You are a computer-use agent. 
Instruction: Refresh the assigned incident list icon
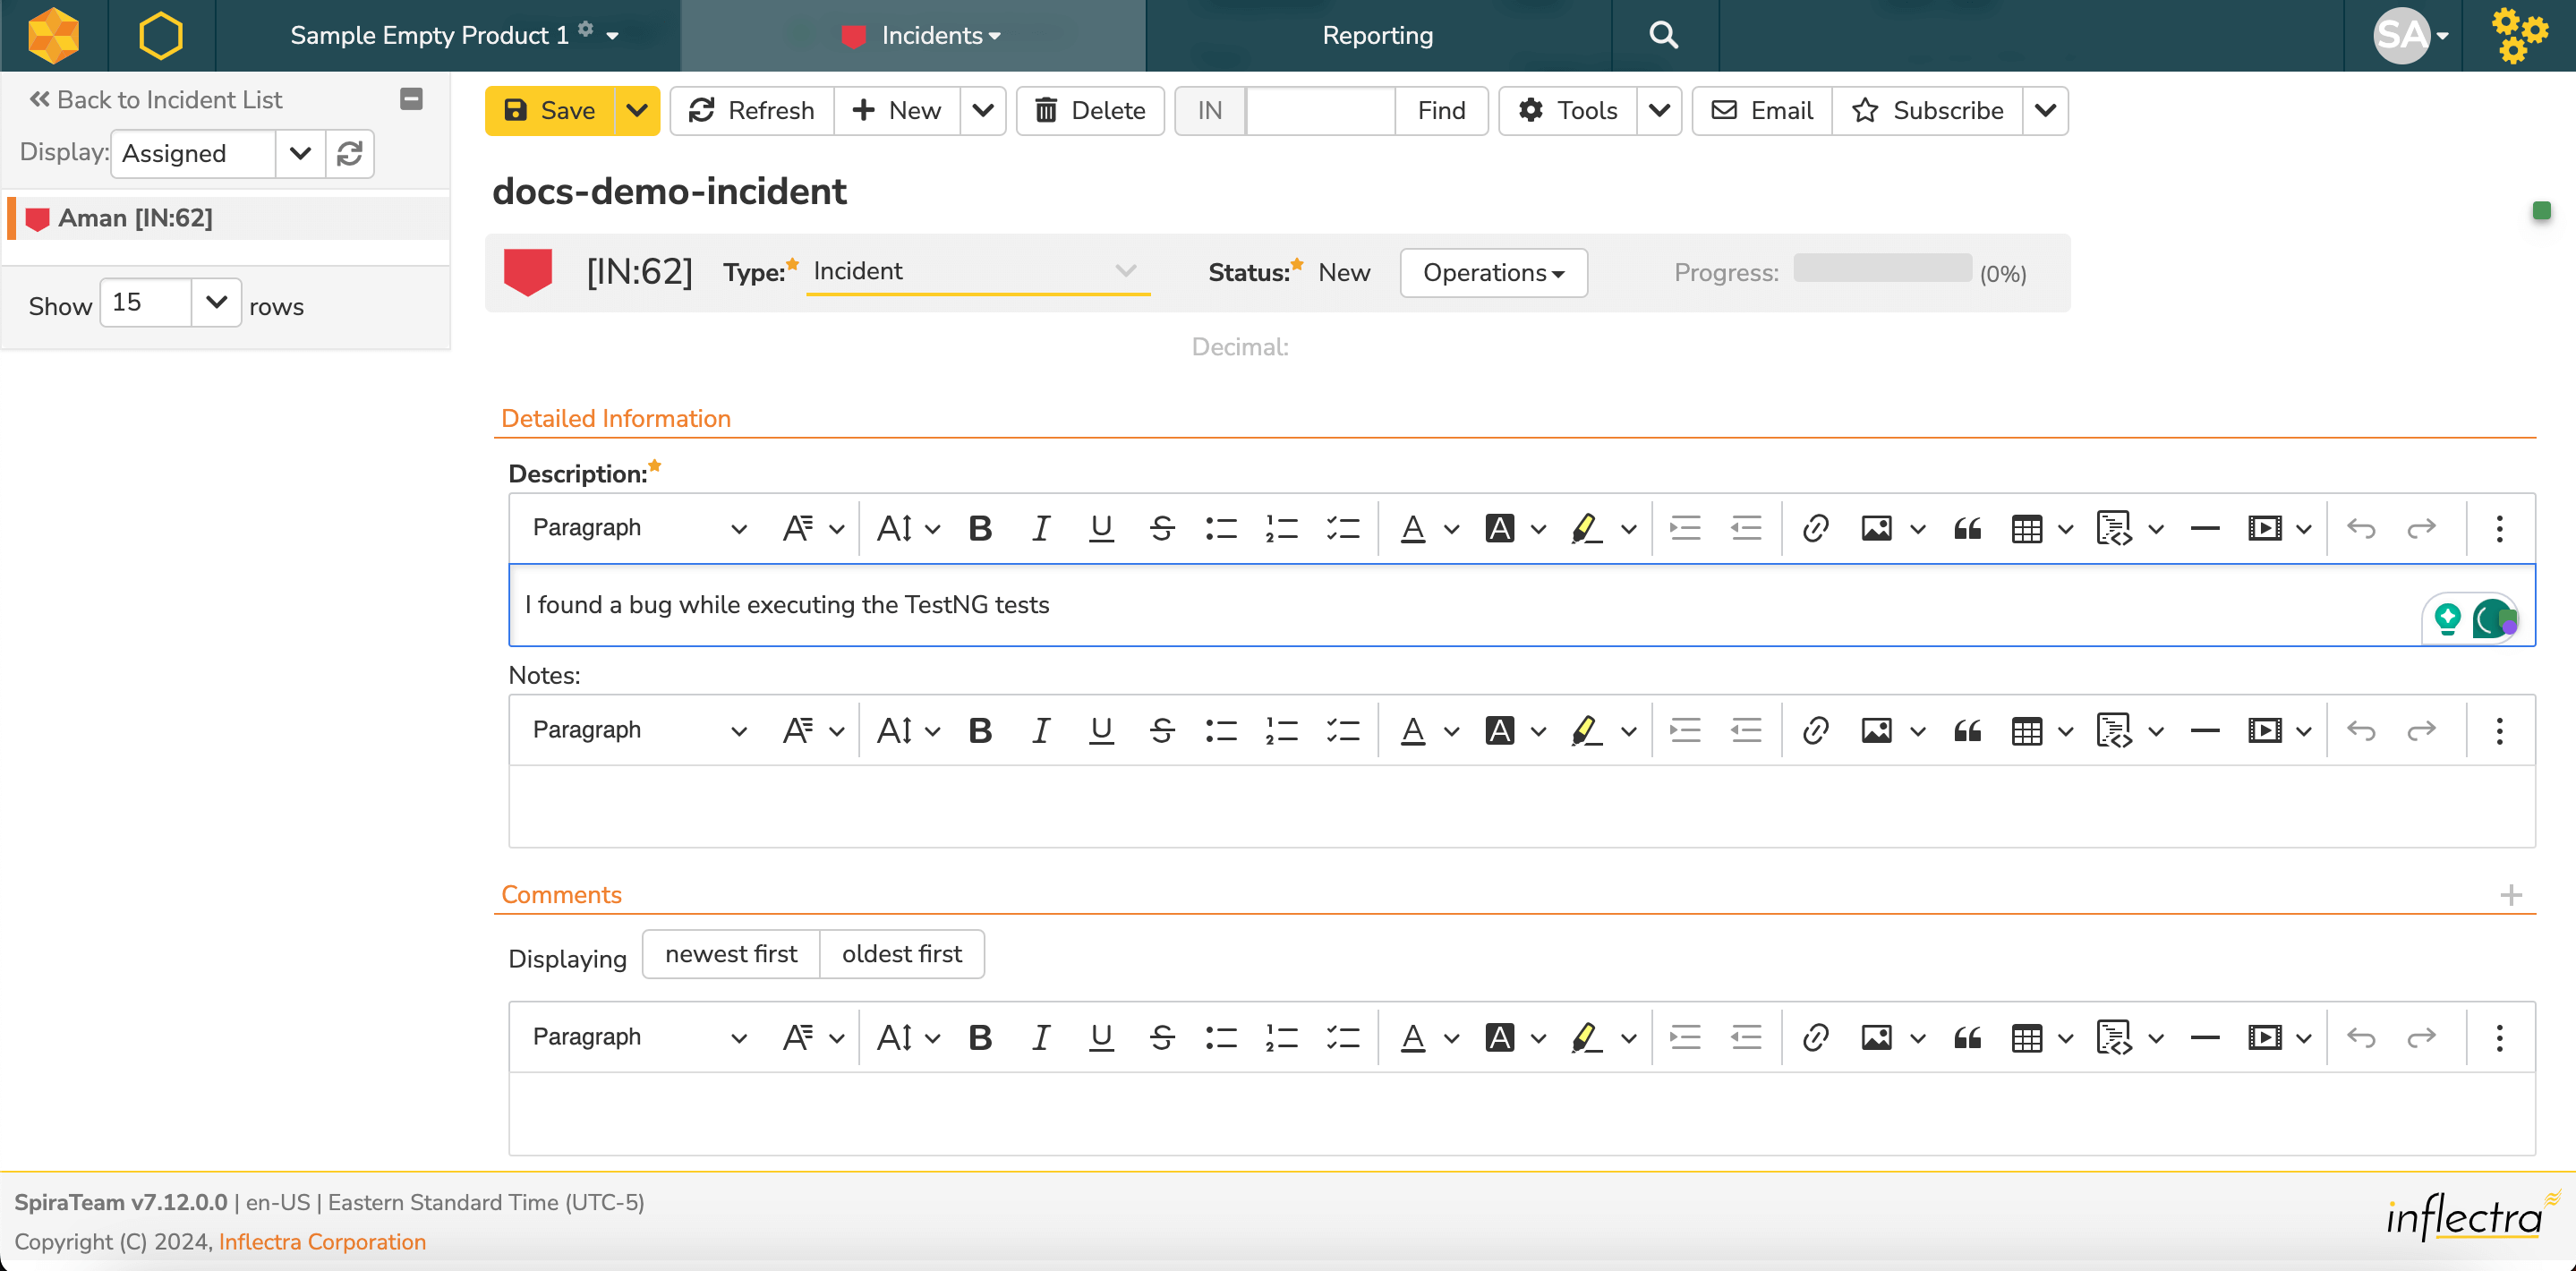coord(349,154)
